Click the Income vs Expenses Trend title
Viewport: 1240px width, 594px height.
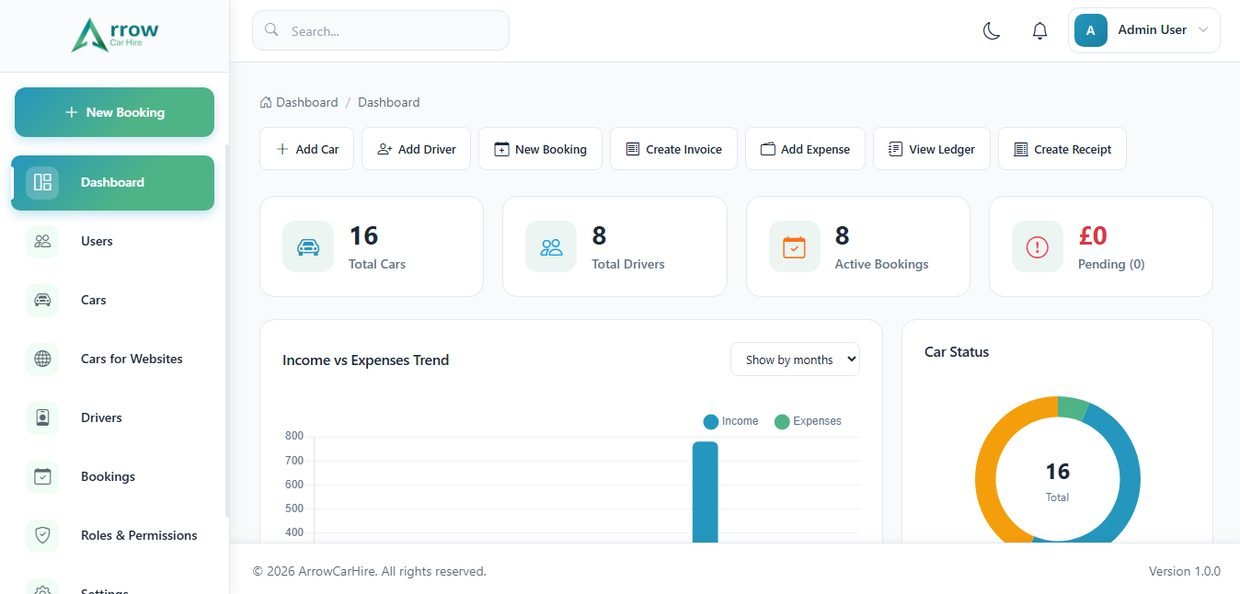pyautogui.click(x=366, y=360)
